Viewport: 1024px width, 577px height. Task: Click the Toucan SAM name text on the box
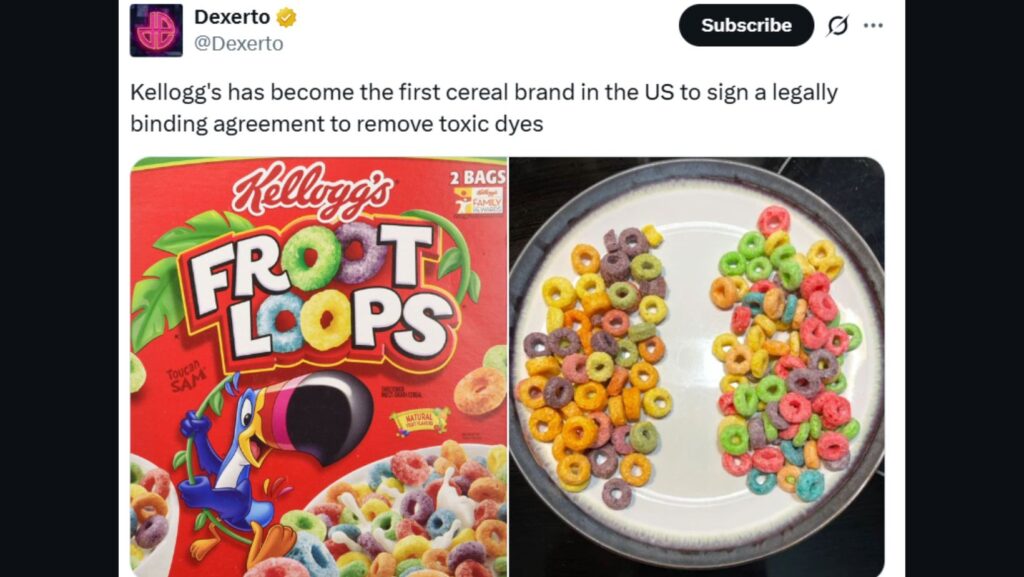point(186,377)
